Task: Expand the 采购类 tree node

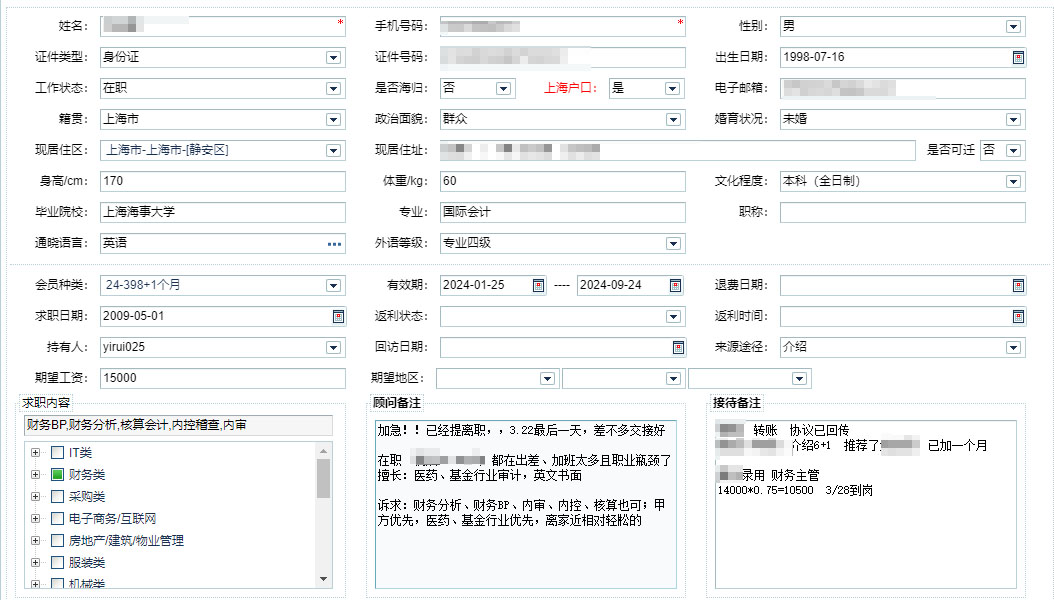Action: (36, 497)
